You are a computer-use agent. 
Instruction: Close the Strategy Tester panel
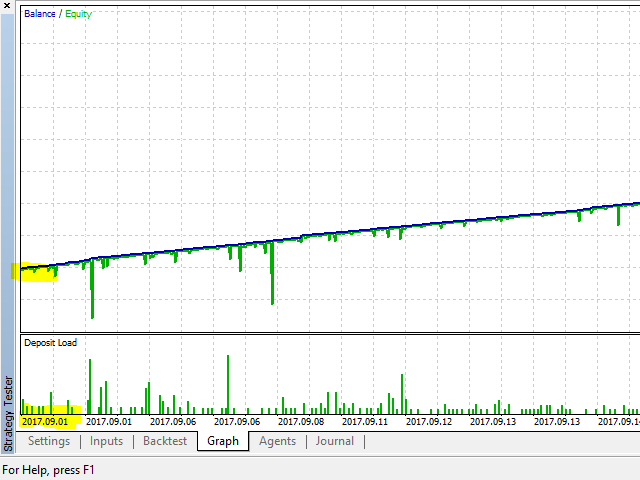pyautogui.click(x=8, y=8)
